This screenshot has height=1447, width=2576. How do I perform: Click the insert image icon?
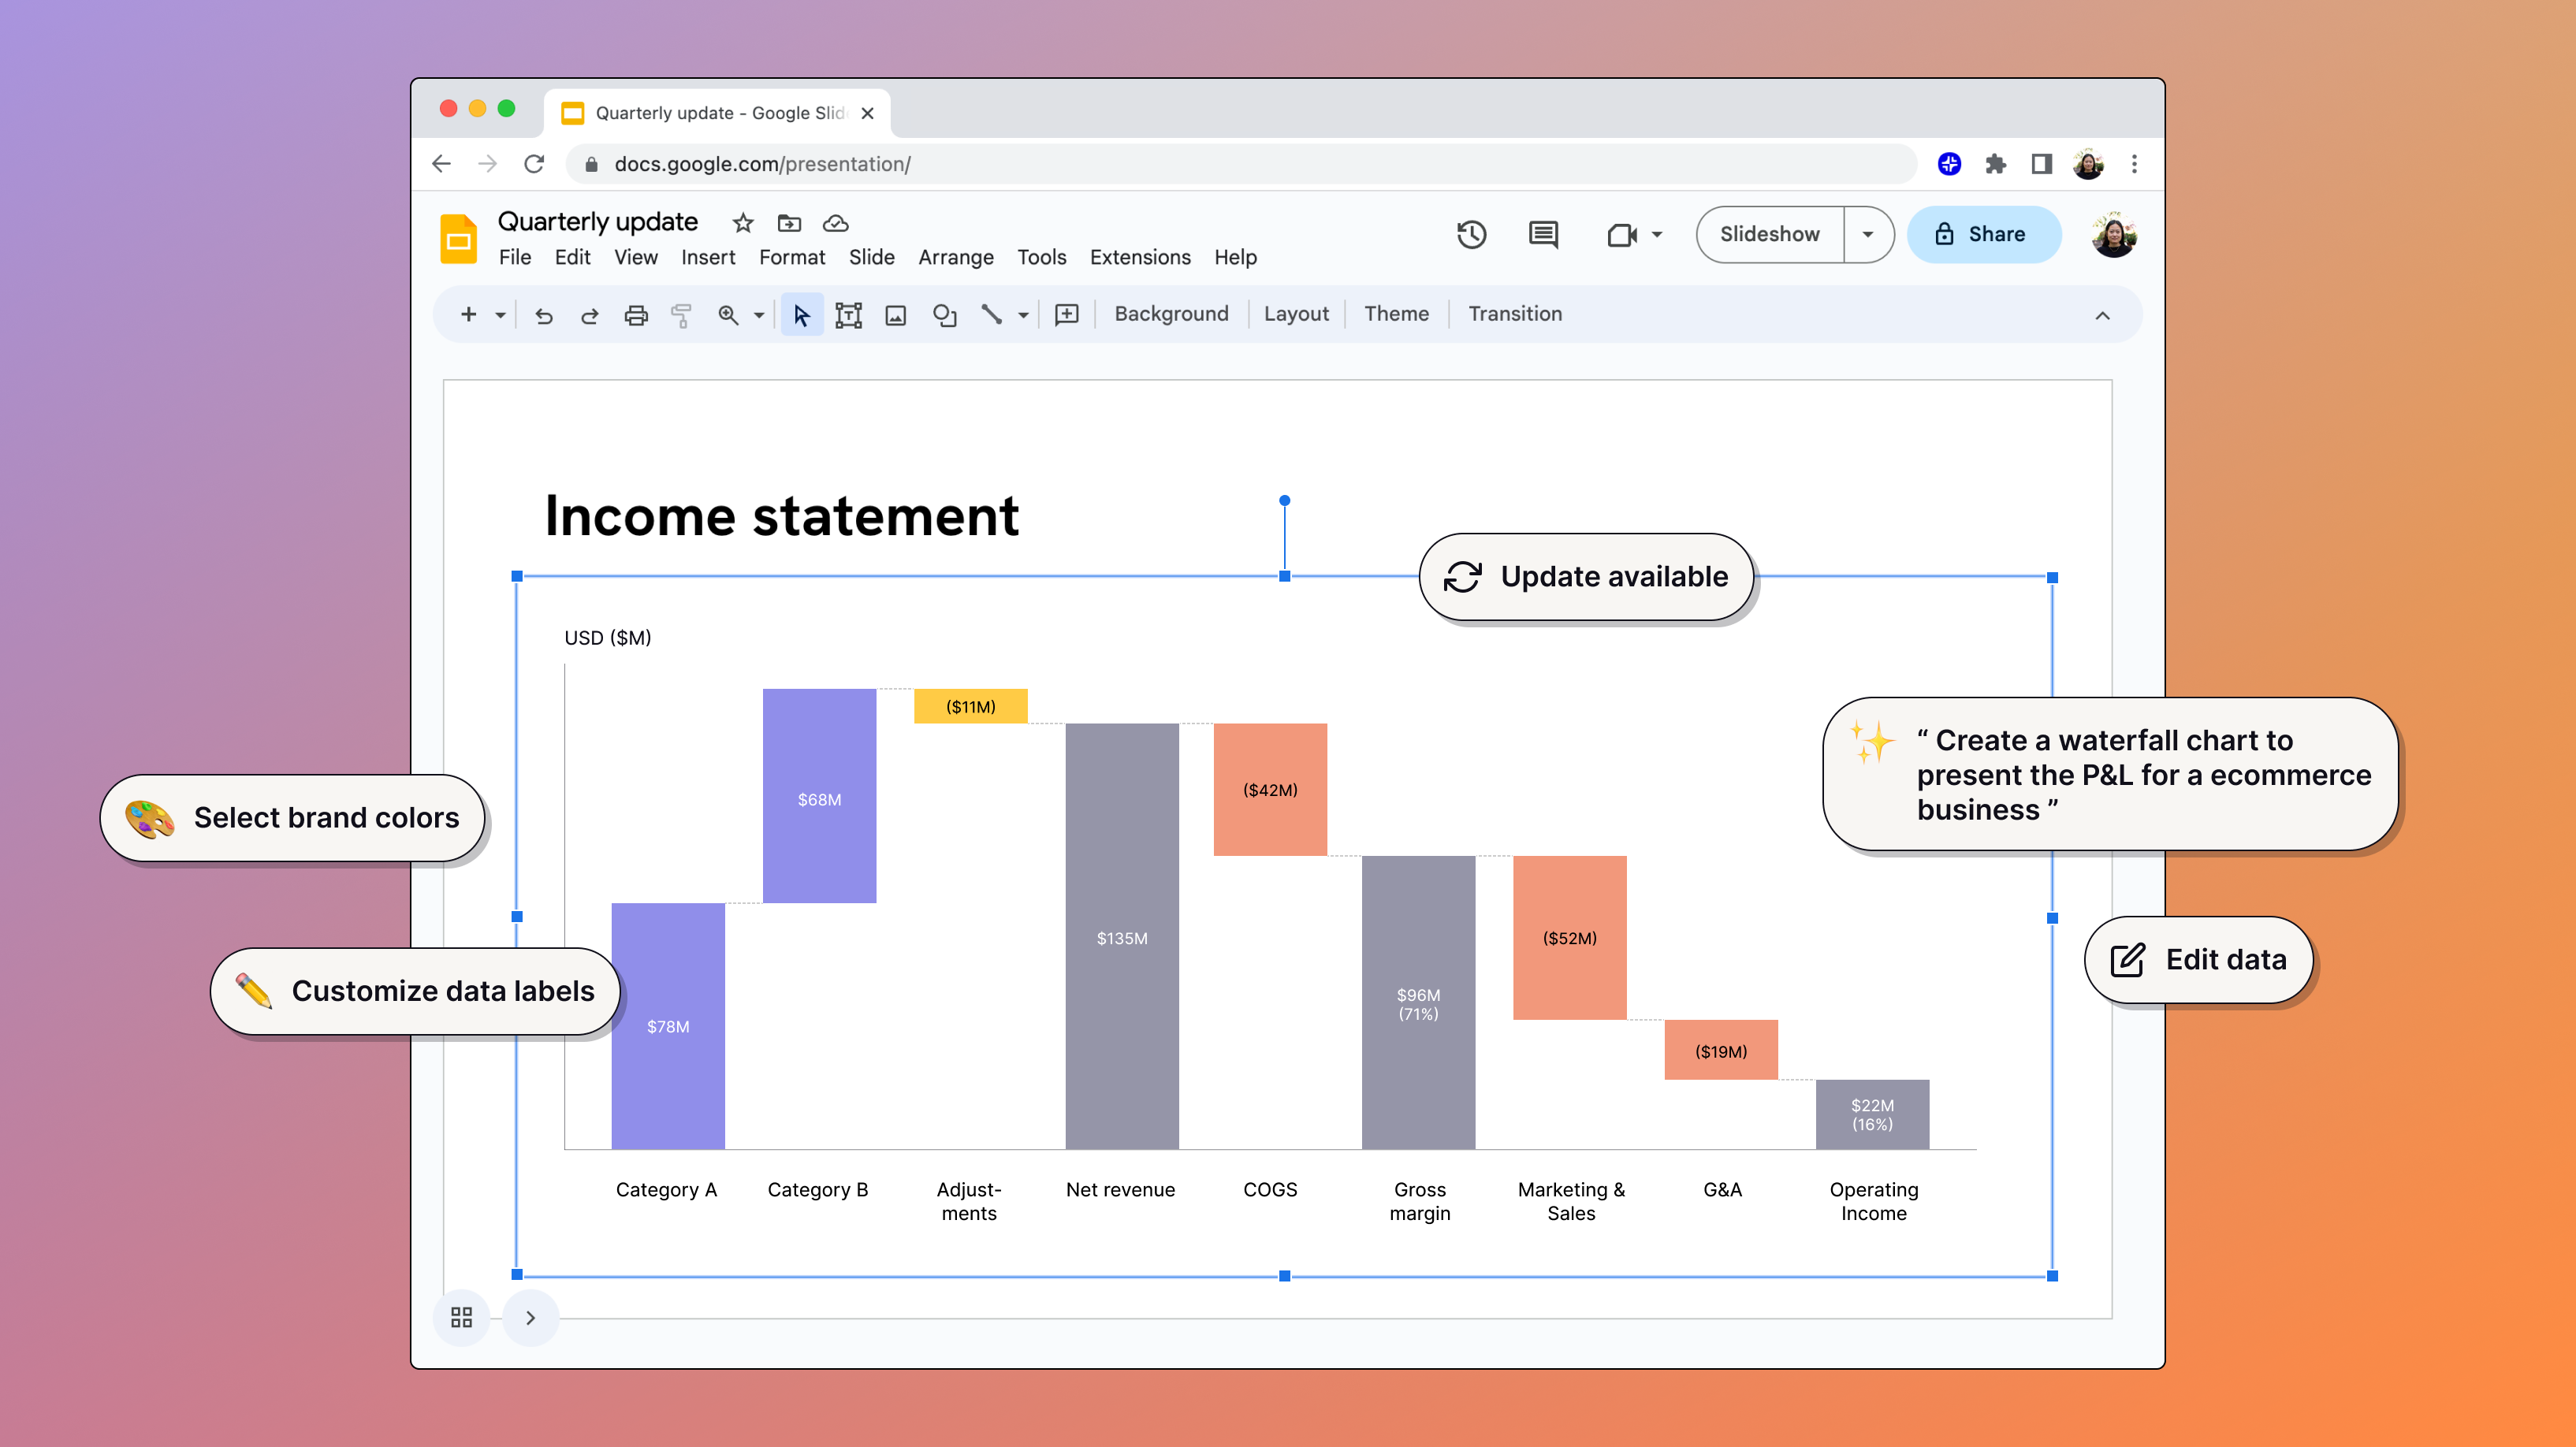pyautogui.click(x=895, y=316)
